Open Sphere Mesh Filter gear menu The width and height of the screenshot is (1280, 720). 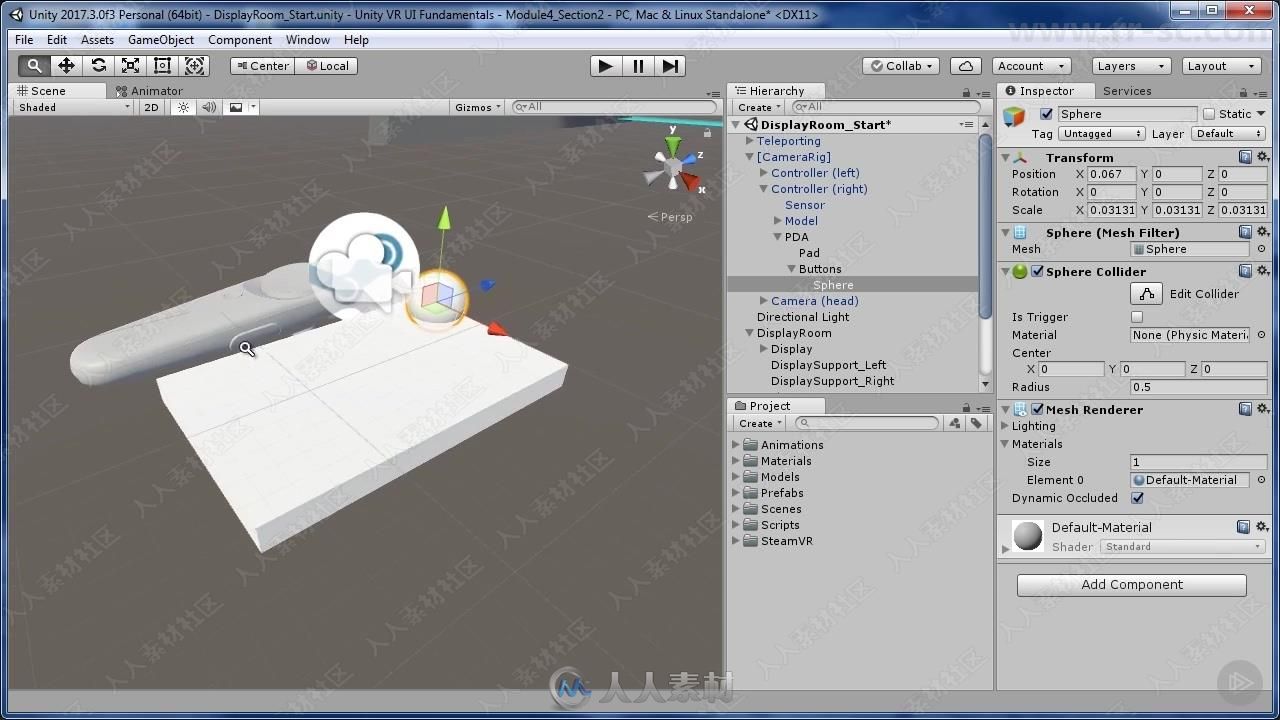pyautogui.click(x=1262, y=232)
